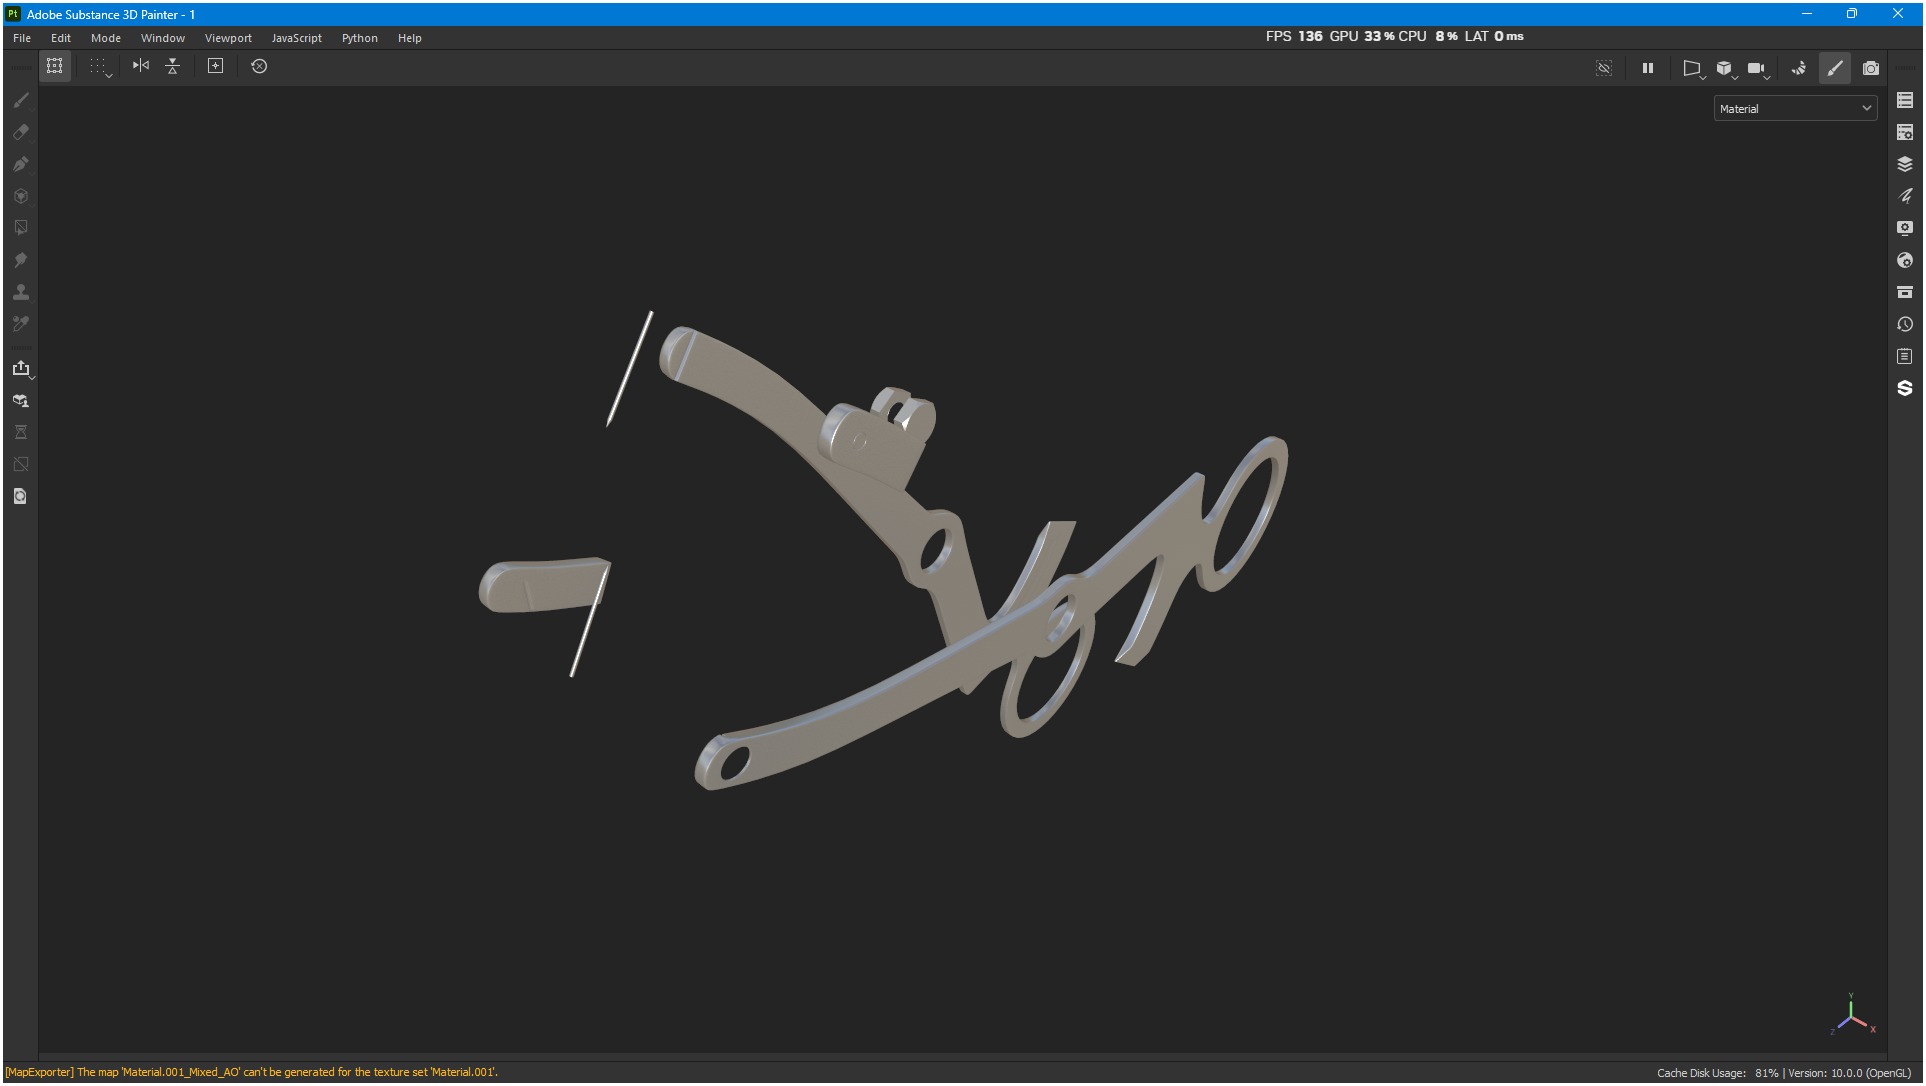The height and width of the screenshot is (1086, 1926).
Task: Toggle hide-selection eye icon in top toolbar
Action: [1604, 68]
